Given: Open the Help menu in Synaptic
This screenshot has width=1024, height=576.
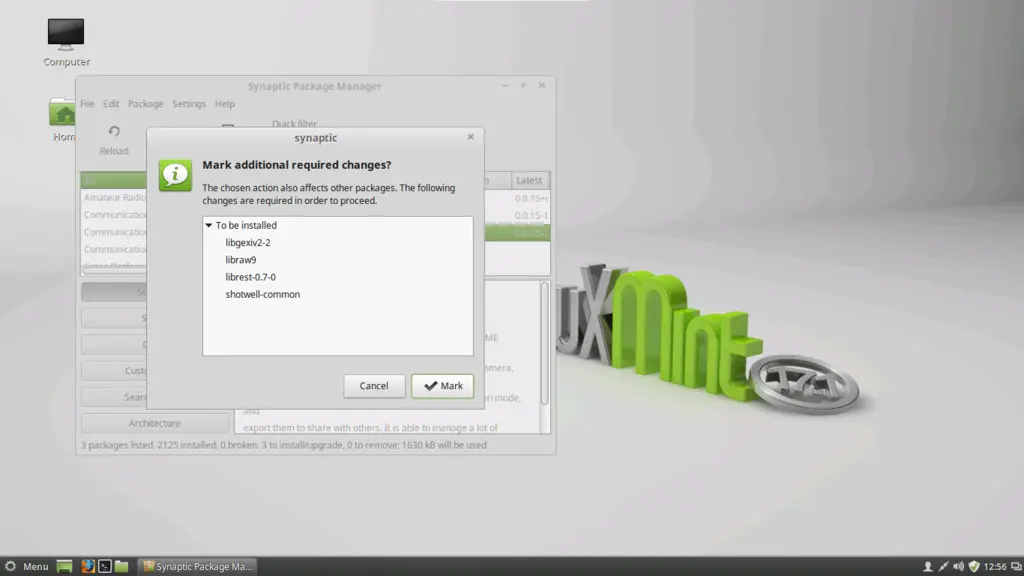Looking at the screenshot, I should (225, 104).
